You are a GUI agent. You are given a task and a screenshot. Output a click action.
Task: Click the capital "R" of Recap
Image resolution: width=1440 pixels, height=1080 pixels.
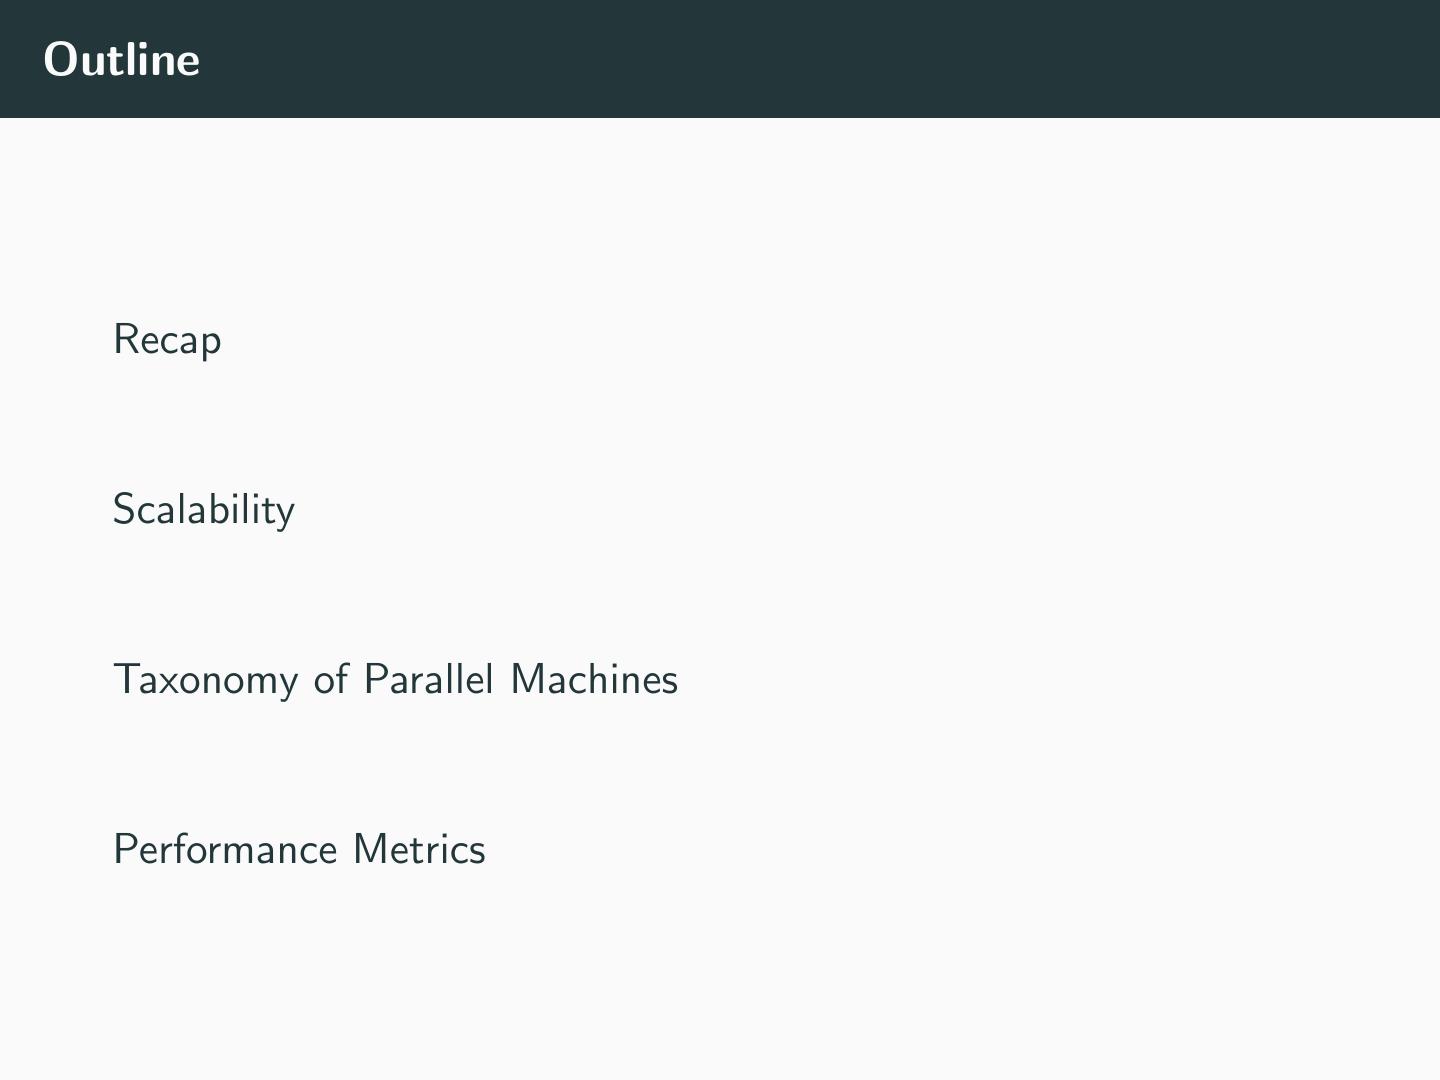(x=125, y=340)
